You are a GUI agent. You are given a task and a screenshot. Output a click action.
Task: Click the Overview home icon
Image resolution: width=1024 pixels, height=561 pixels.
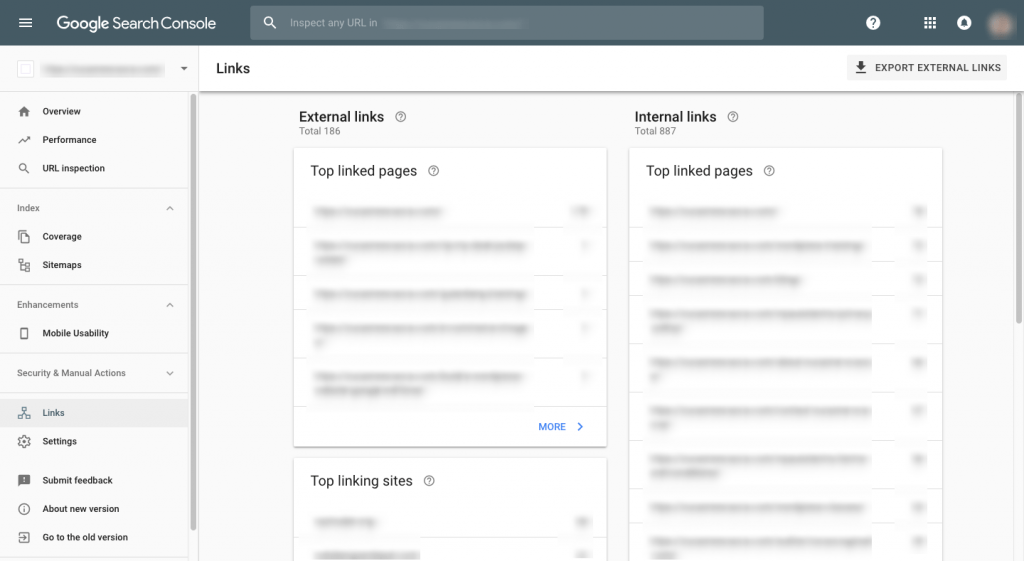click(x=24, y=112)
